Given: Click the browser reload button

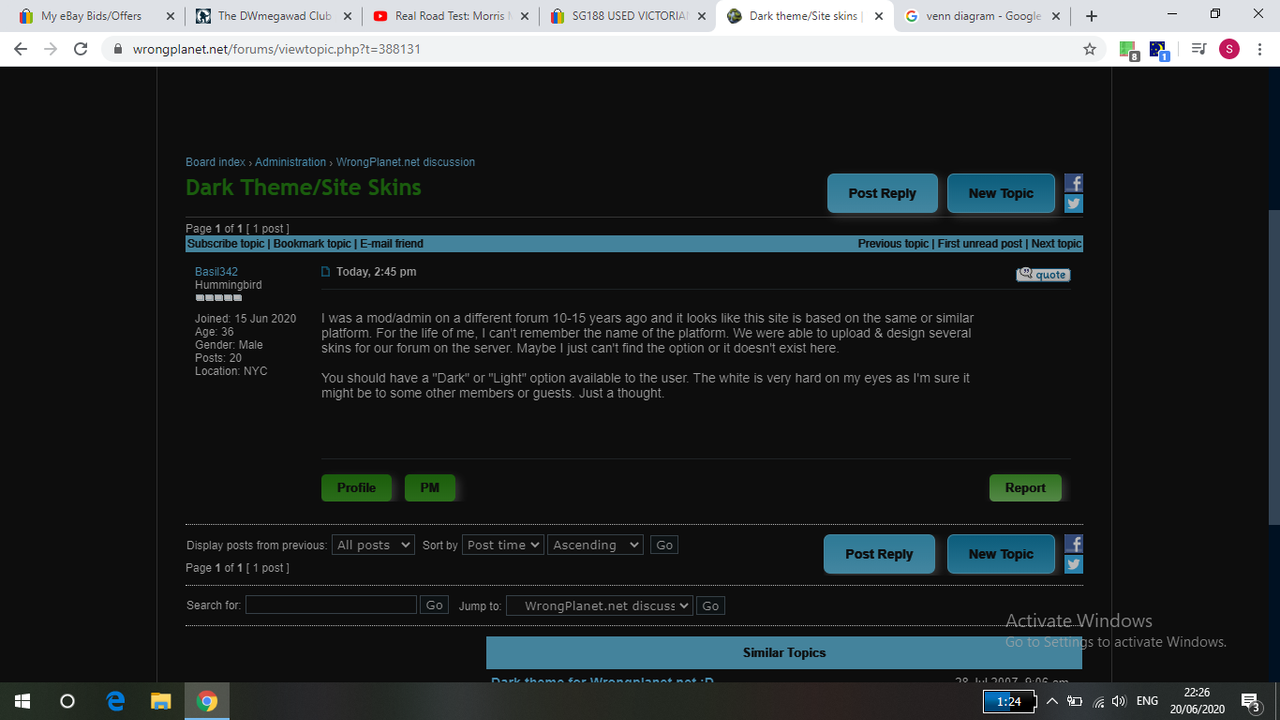Looking at the screenshot, I should coord(81,49).
